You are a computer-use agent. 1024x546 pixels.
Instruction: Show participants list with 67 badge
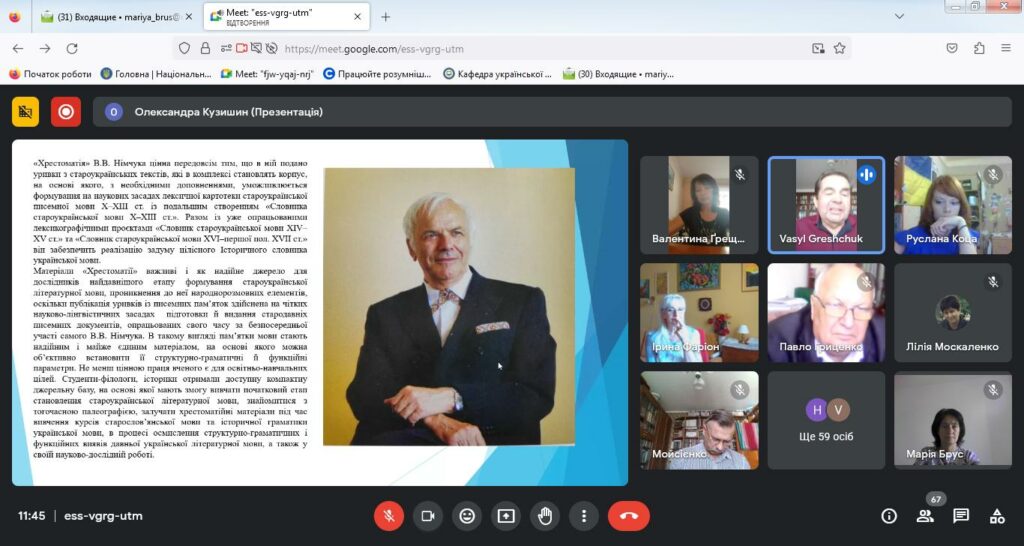tap(925, 516)
